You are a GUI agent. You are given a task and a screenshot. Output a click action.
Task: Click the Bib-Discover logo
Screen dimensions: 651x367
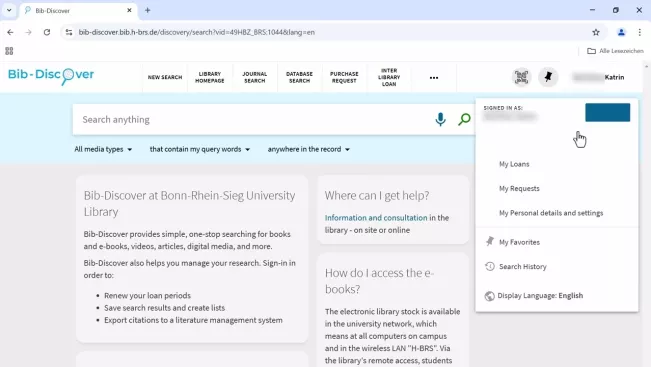click(x=51, y=76)
